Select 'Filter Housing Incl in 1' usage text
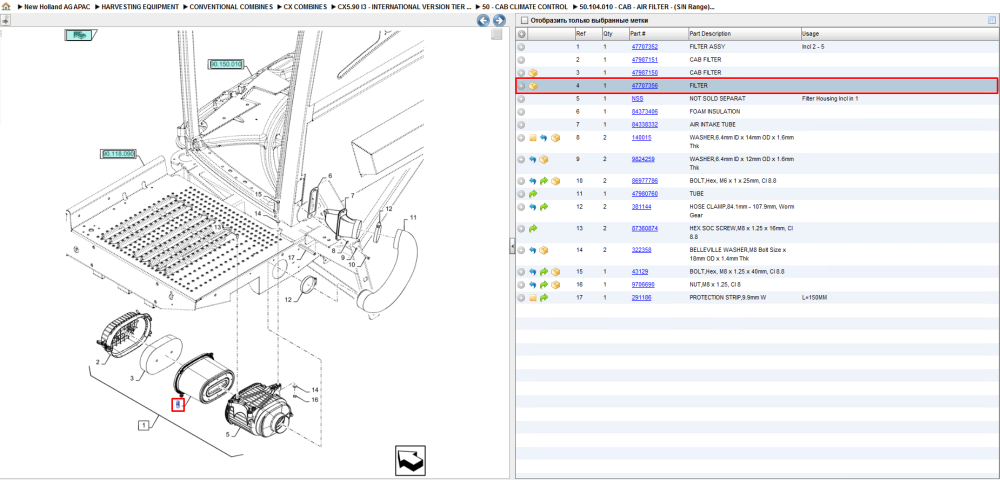Image resolution: width=1000 pixels, height=480 pixels. 832,99
